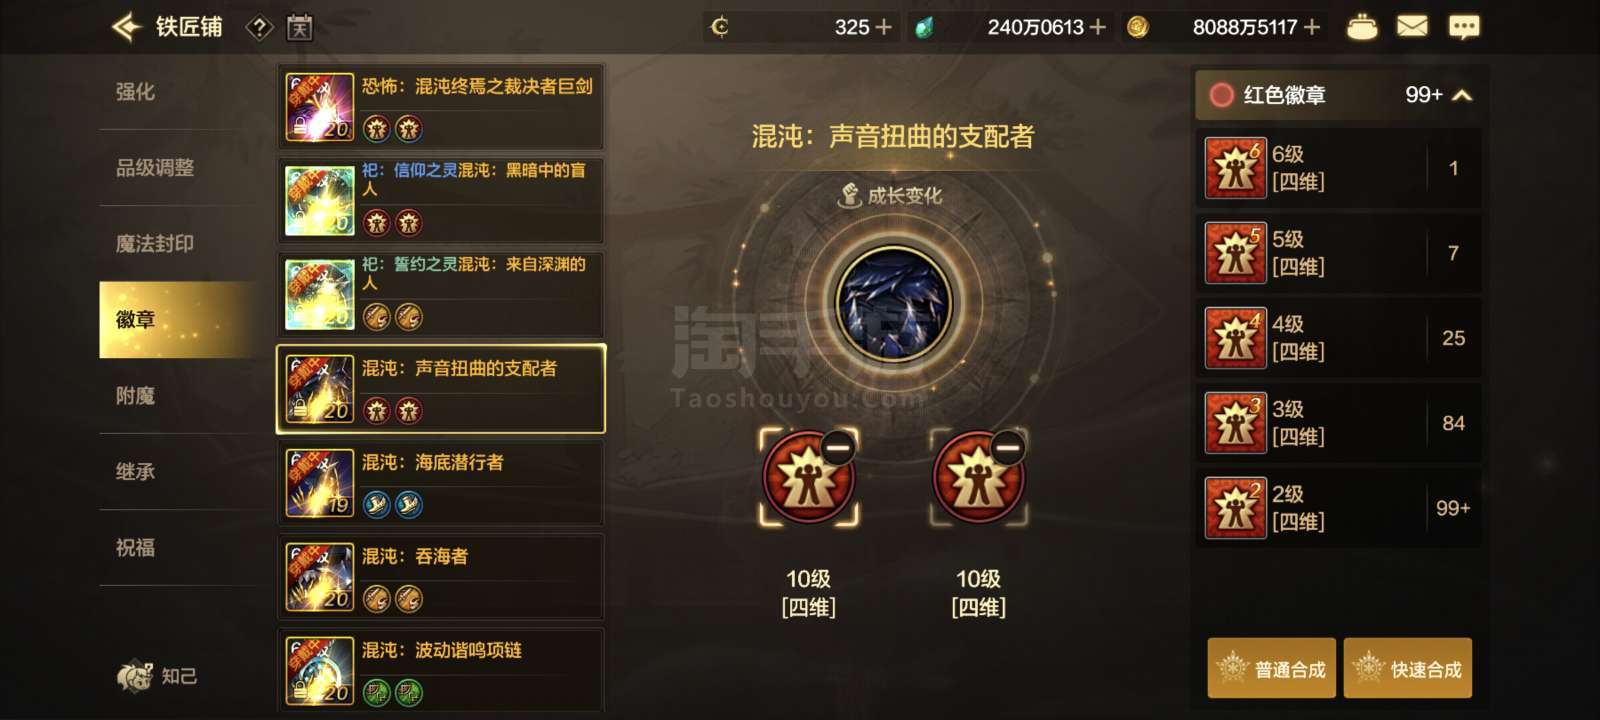Open the chat bubble icon

pyautogui.click(x=1464, y=27)
